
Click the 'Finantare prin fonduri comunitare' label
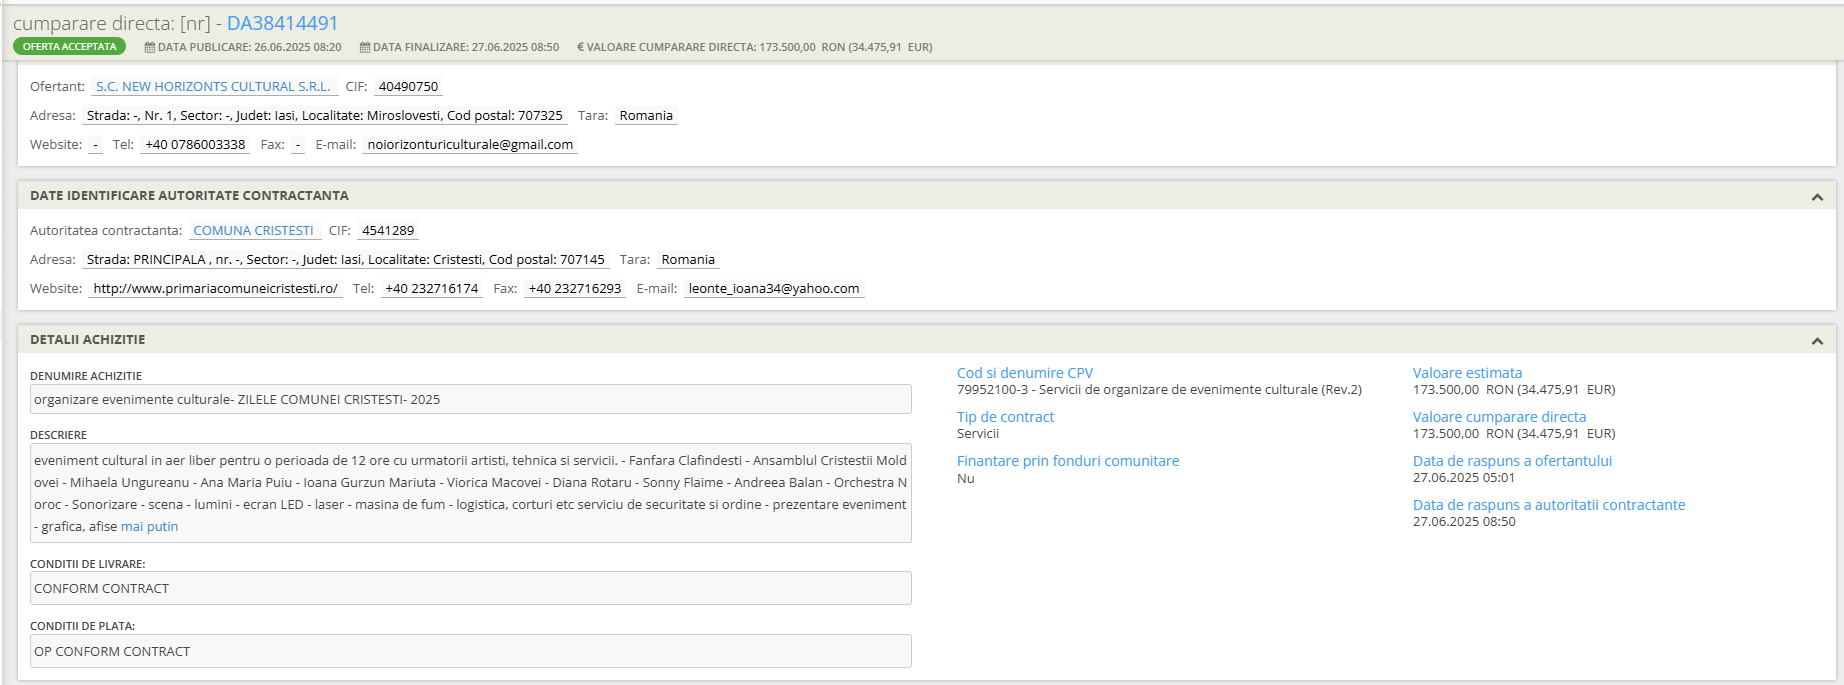pos(1068,461)
